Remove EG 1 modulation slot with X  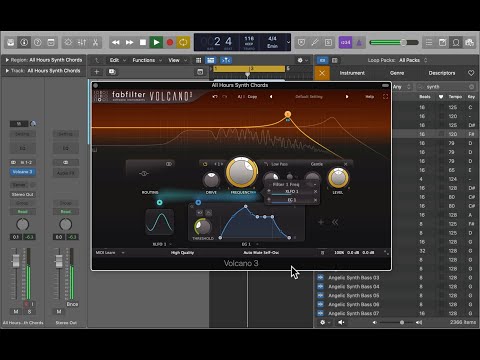pyautogui.click(x=315, y=200)
